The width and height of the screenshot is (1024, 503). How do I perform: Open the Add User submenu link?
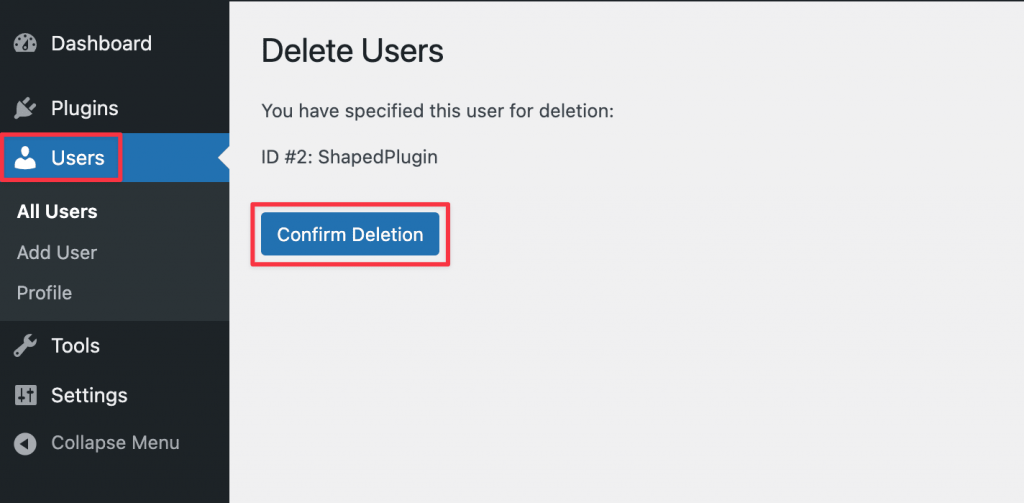click(57, 252)
